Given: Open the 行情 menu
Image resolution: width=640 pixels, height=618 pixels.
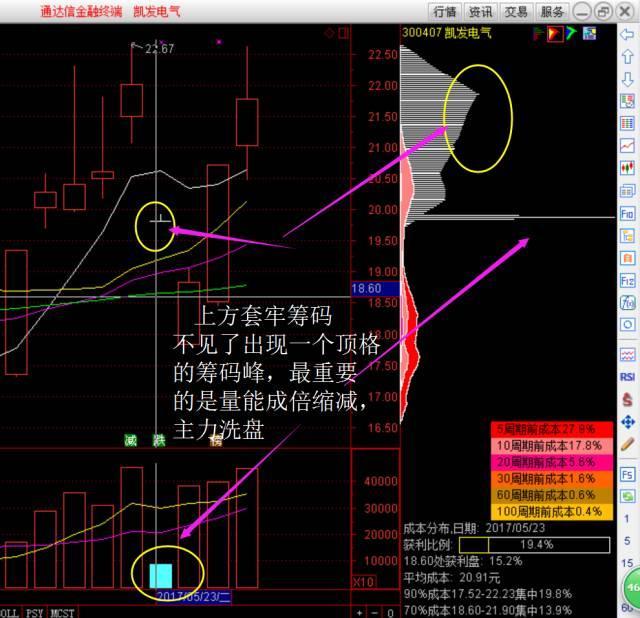Looking at the screenshot, I should (x=445, y=12).
